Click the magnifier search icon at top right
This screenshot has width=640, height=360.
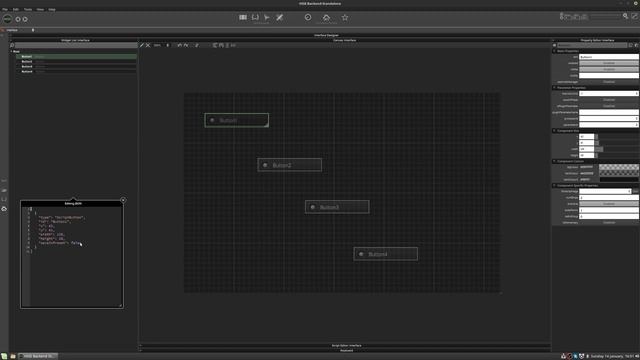tap(625, 16)
